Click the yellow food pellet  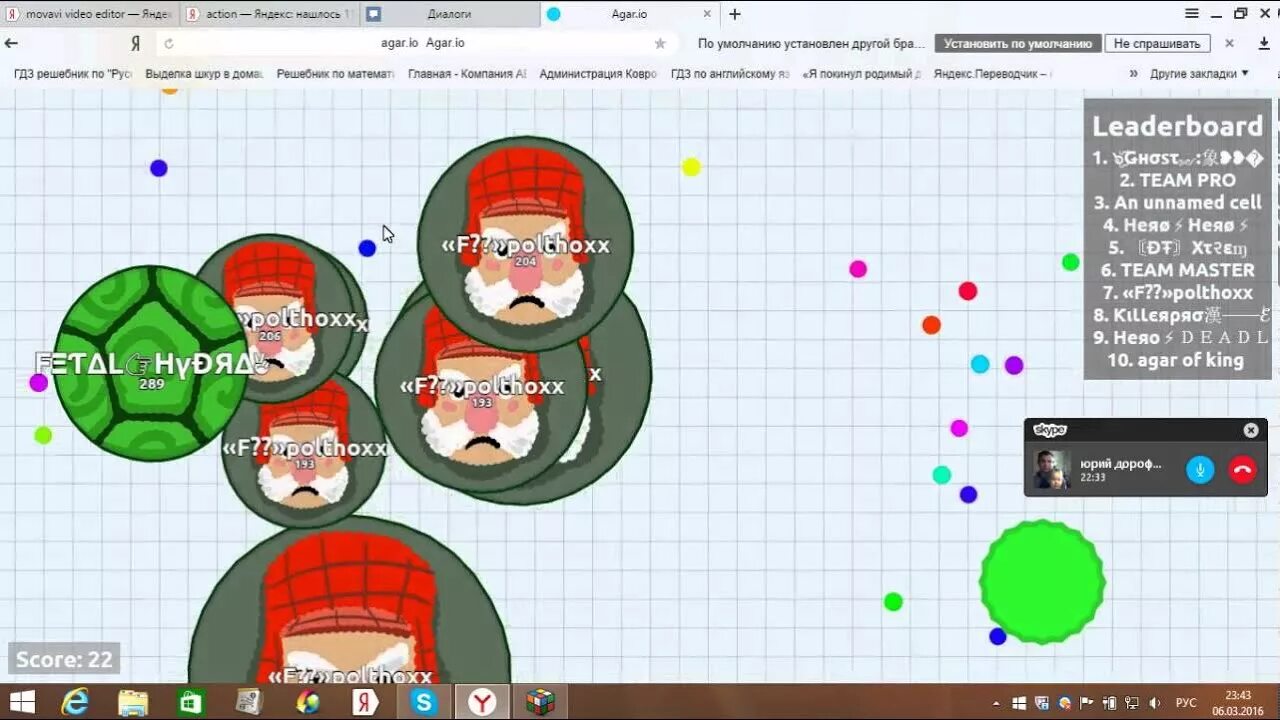[691, 167]
